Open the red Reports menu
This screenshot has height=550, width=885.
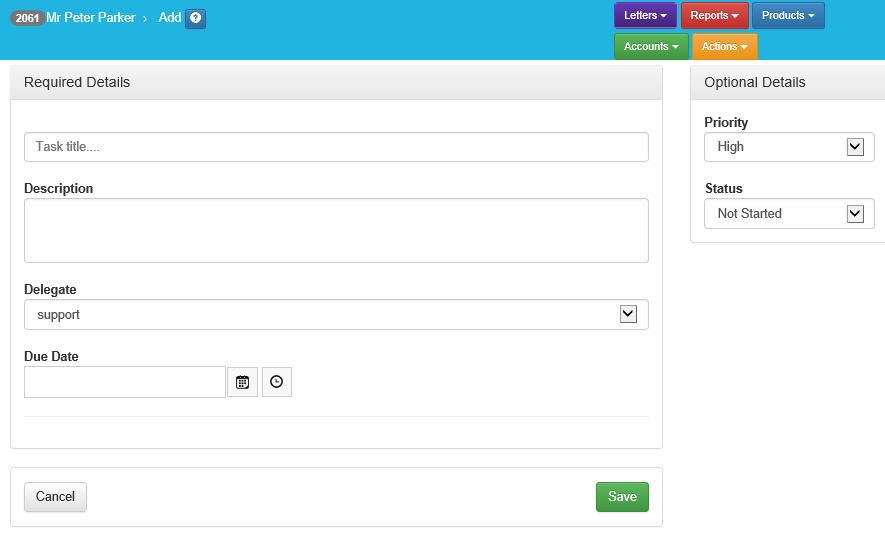click(714, 16)
